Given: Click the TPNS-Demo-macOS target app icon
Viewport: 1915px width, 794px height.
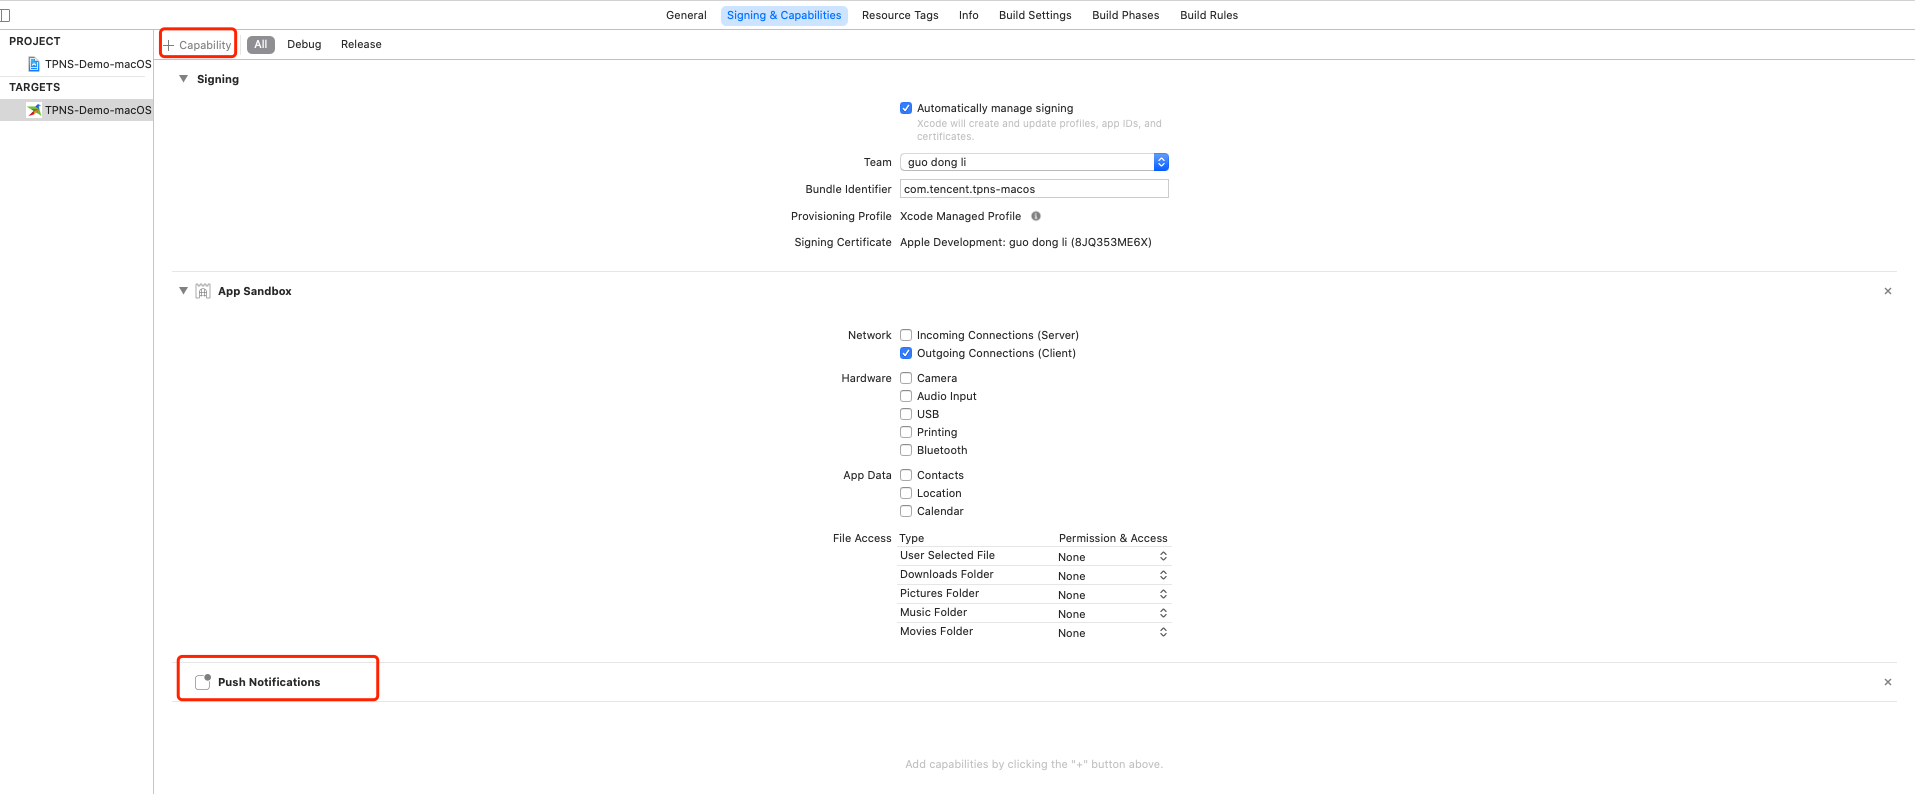Looking at the screenshot, I should click(x=34, y=110).
